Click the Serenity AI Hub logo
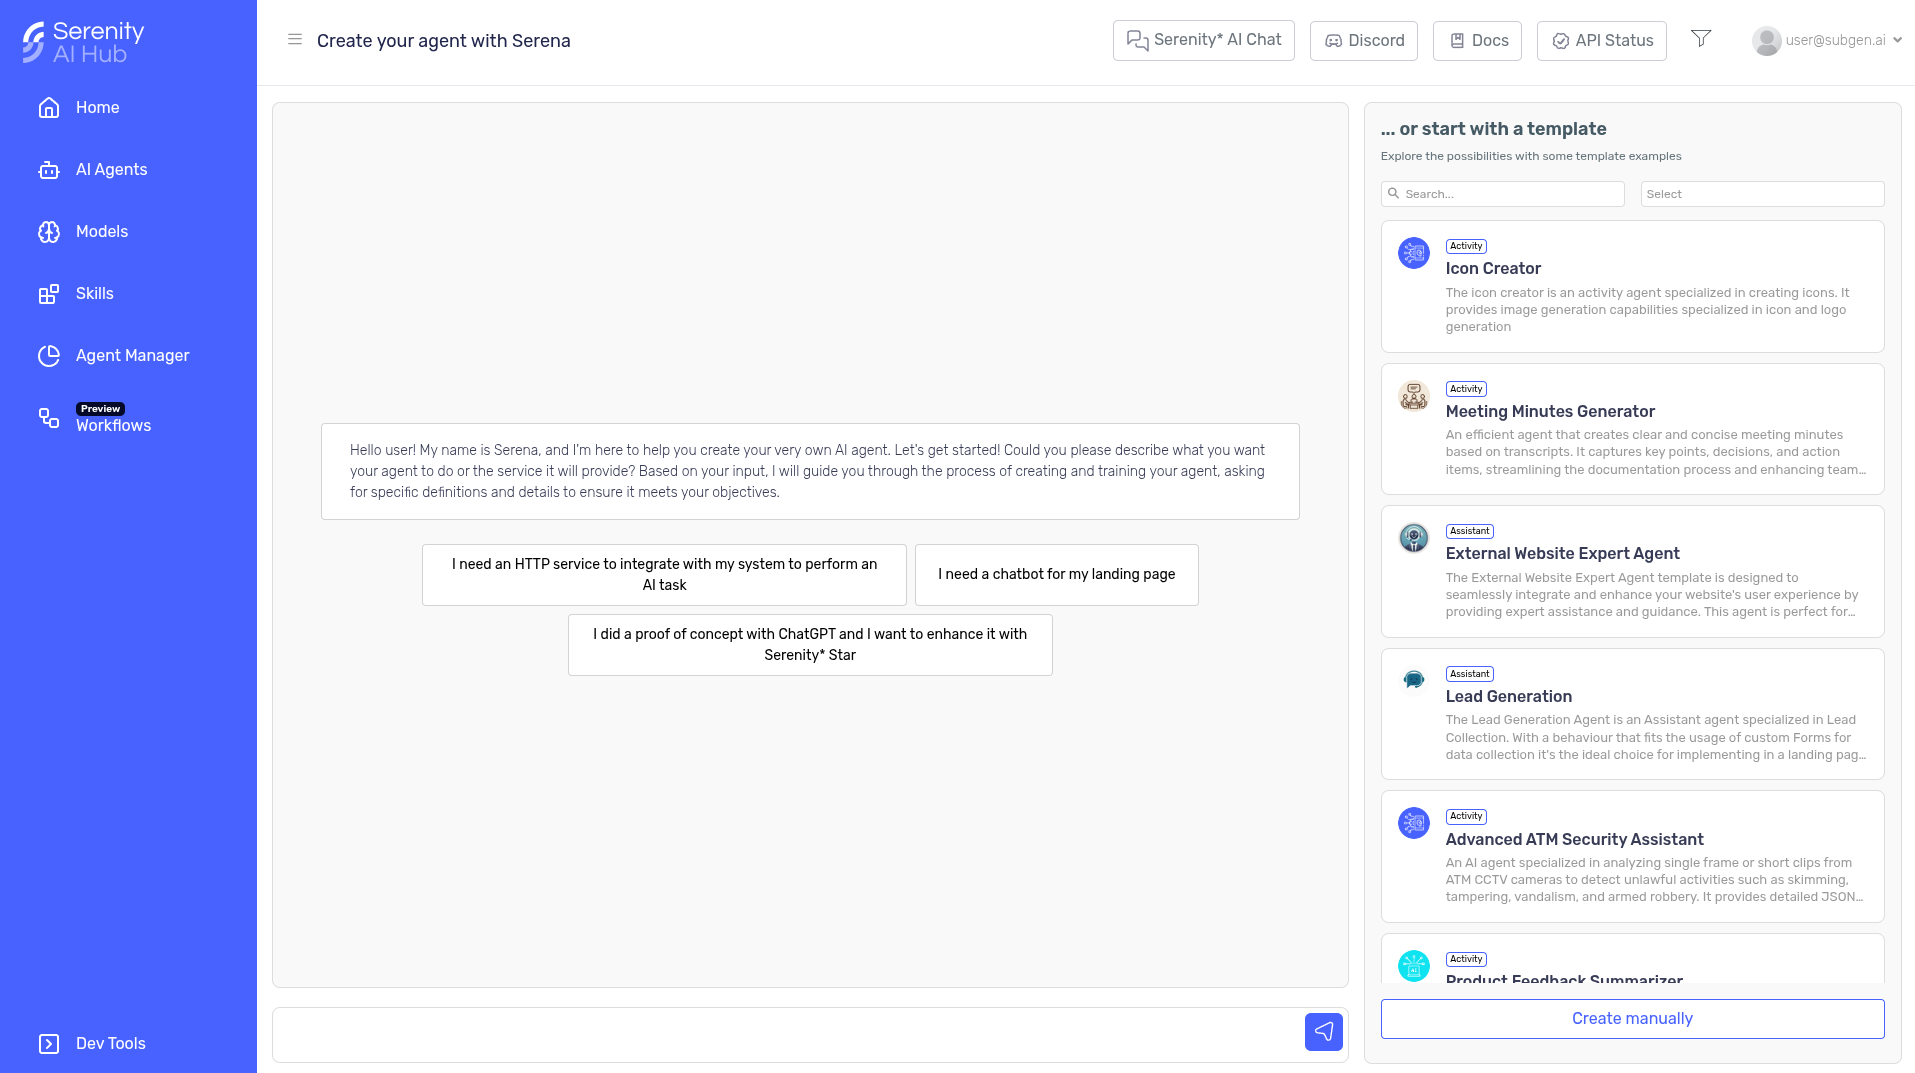Screen dimensions: 1915x1073 pyautogui.click(x=84, y=42)
